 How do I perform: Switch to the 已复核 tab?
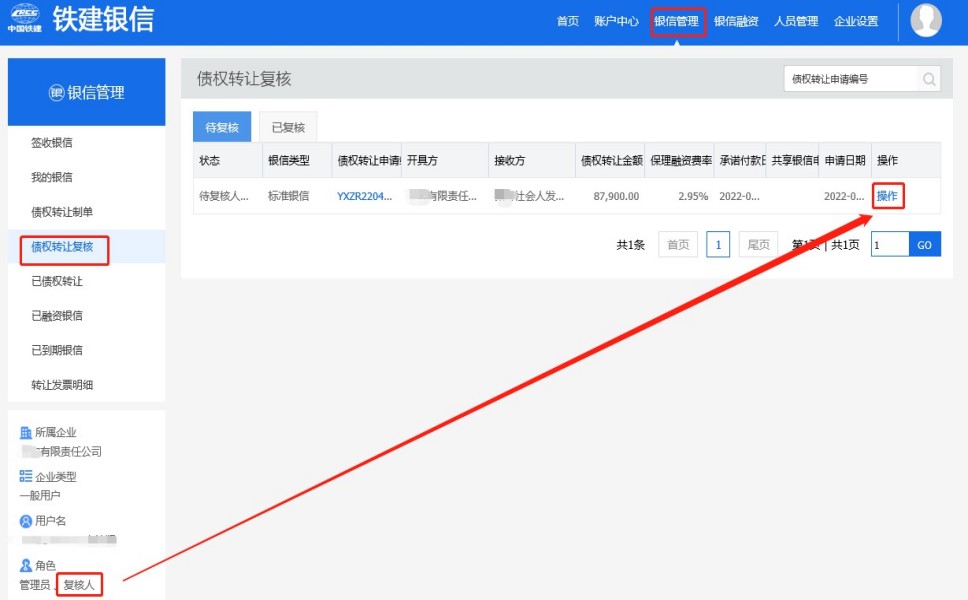click(x=288, y=128)
